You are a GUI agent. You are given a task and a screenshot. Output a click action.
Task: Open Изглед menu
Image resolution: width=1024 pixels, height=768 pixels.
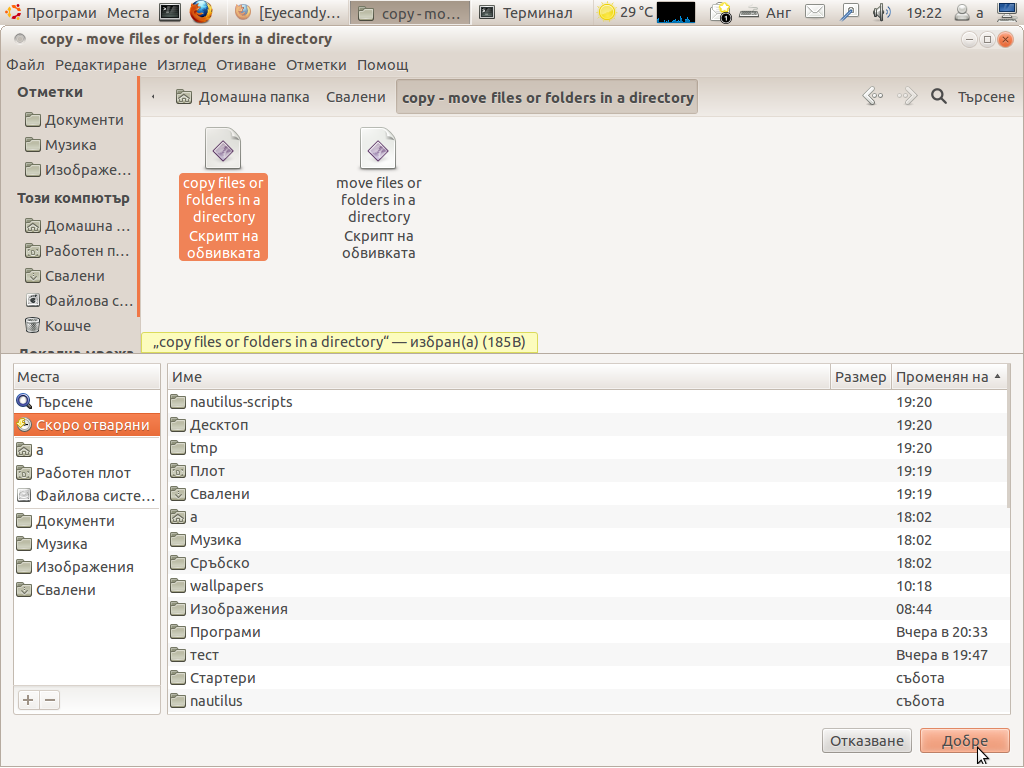point(181,65)
